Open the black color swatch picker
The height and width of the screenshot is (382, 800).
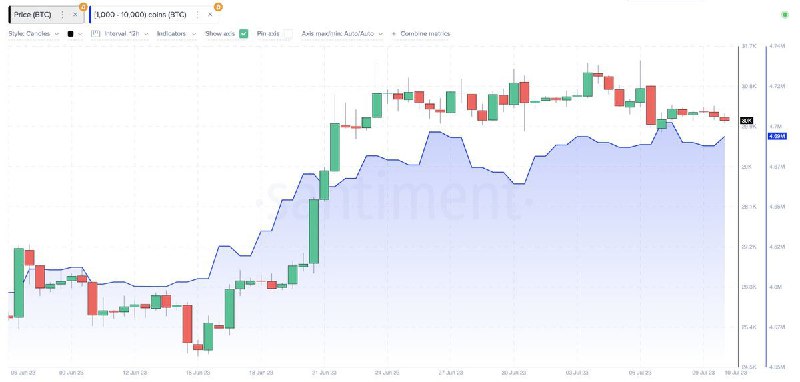point(74,34)
